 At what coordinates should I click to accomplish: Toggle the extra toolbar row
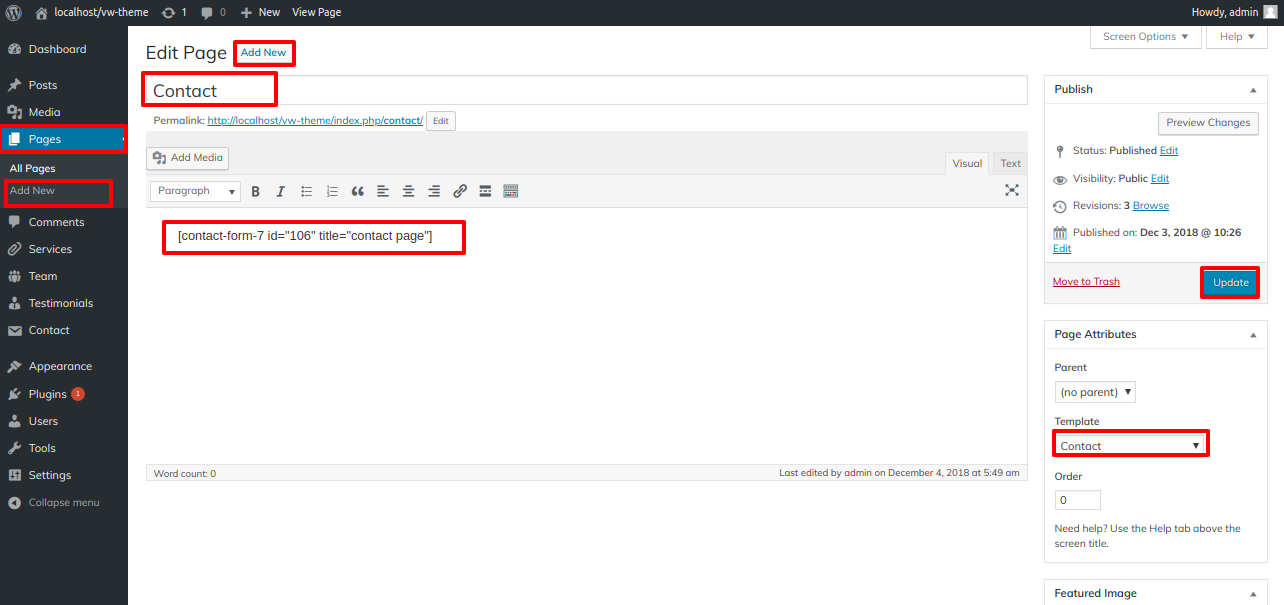pos(511,191)
